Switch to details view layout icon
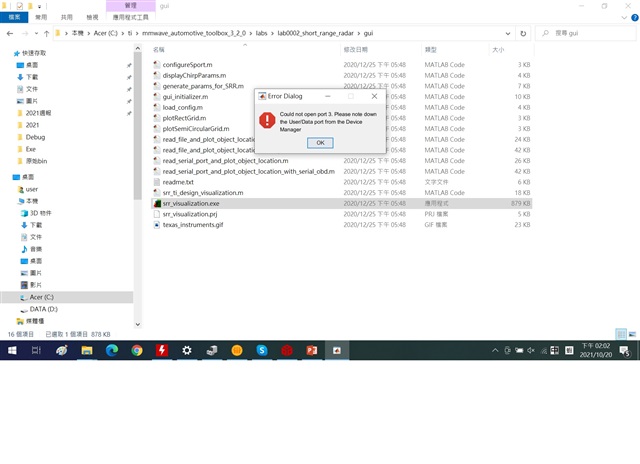The width and height of the screenshot is (640, 464). pos(621,334)
